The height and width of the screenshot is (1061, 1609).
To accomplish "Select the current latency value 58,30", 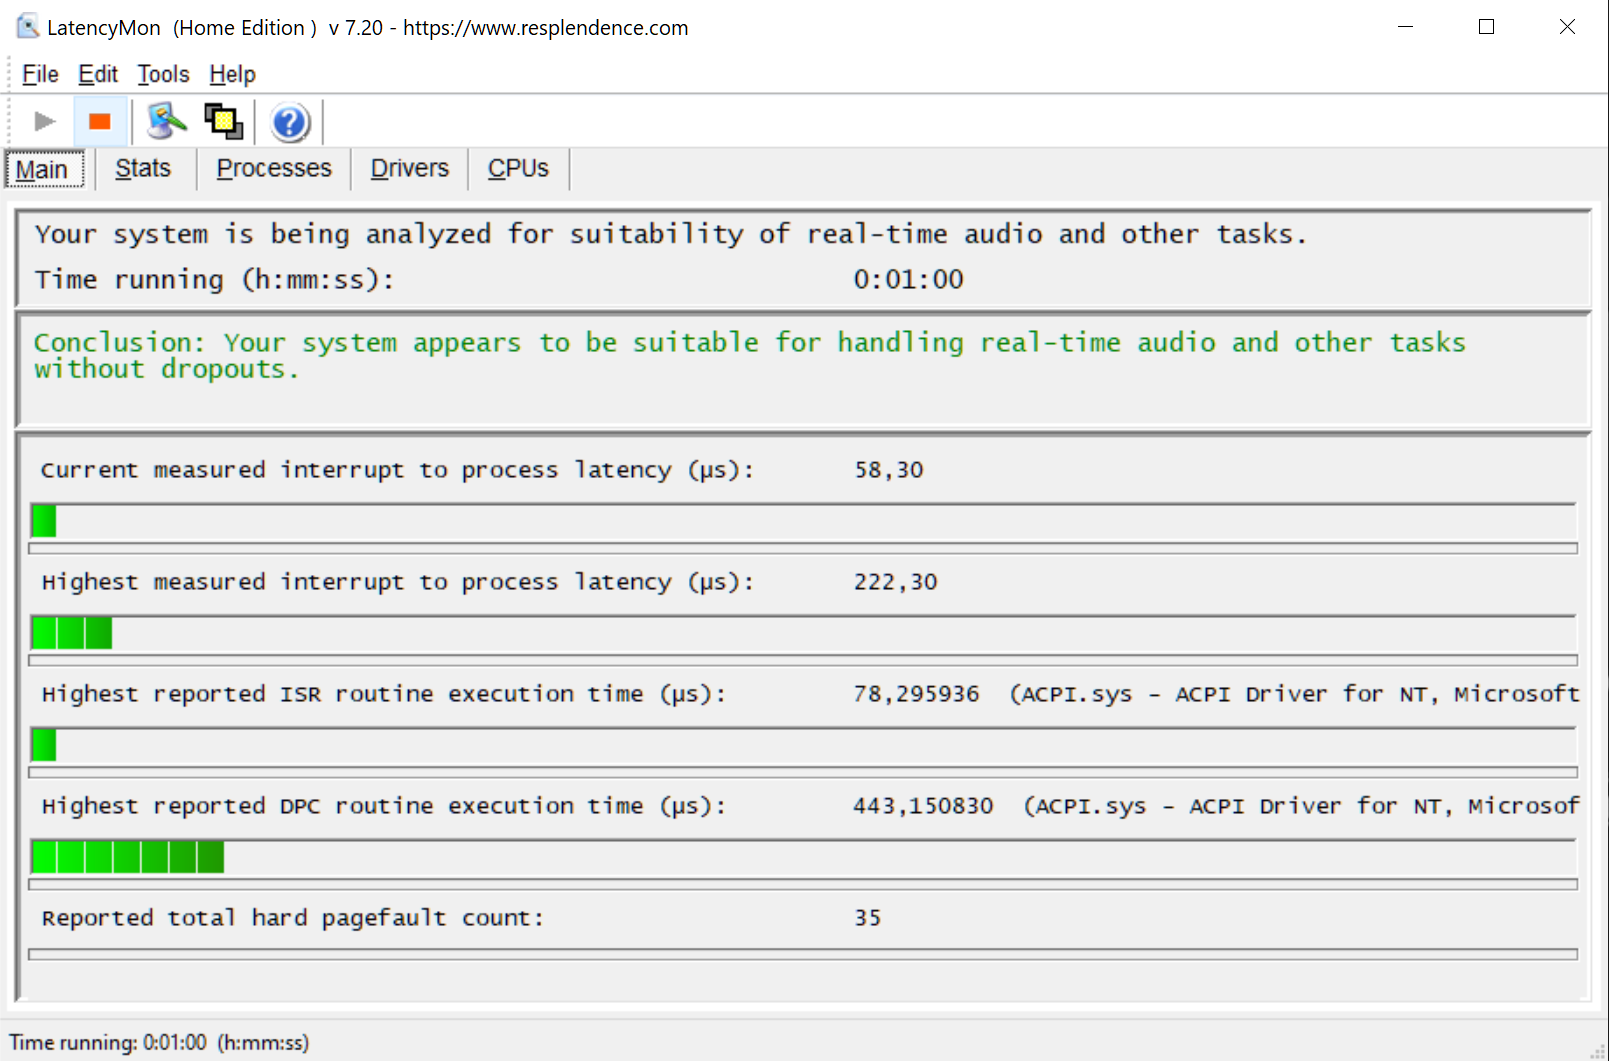I will click(889, 470).
